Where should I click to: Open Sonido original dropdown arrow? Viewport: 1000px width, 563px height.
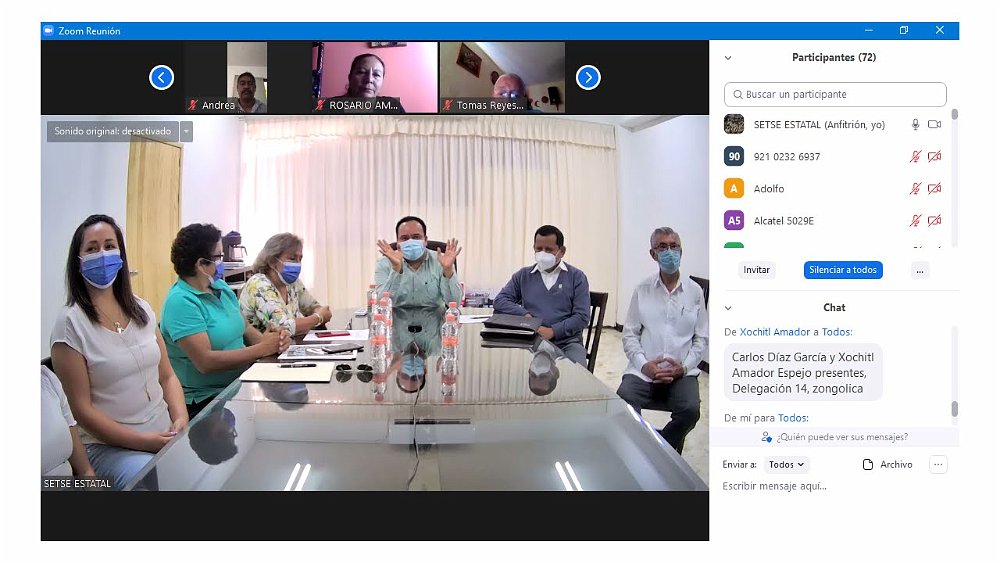(x=186, y=131)
